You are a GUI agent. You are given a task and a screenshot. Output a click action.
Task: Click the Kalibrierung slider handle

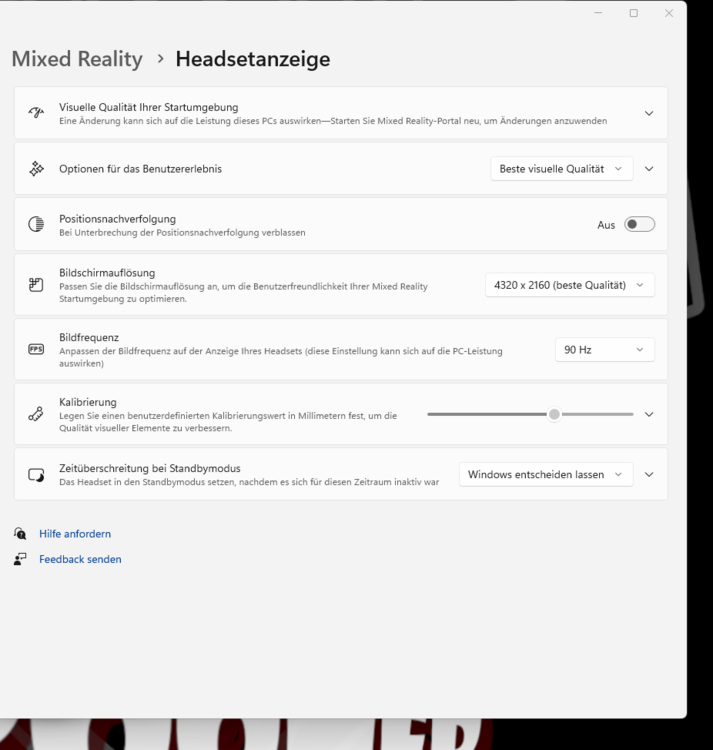(x=554, y=414)
